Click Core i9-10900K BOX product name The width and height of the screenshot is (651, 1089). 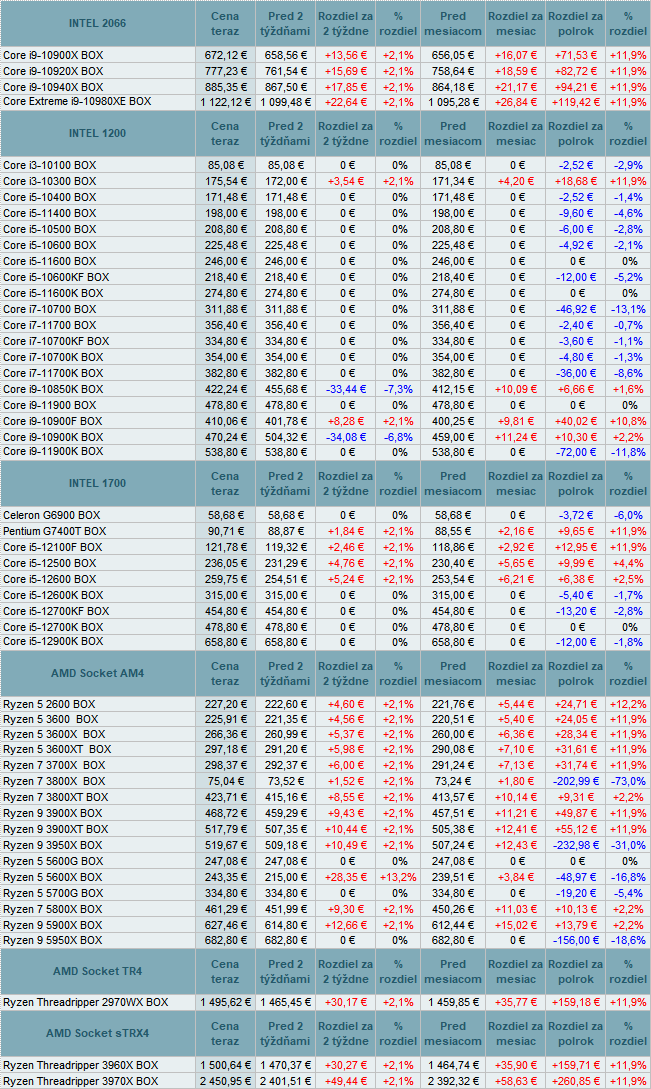click(x=53, y=437)
